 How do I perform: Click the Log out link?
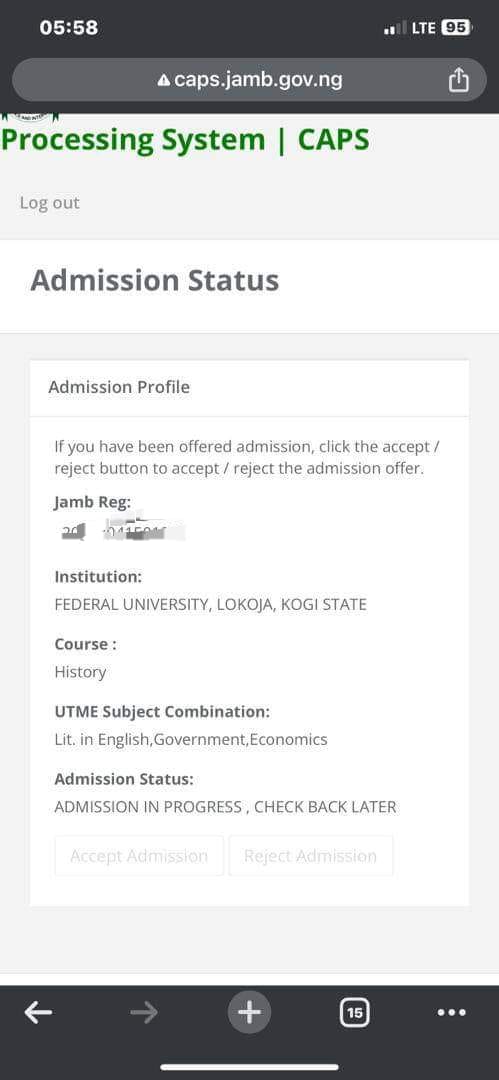(x=50, y=202)
